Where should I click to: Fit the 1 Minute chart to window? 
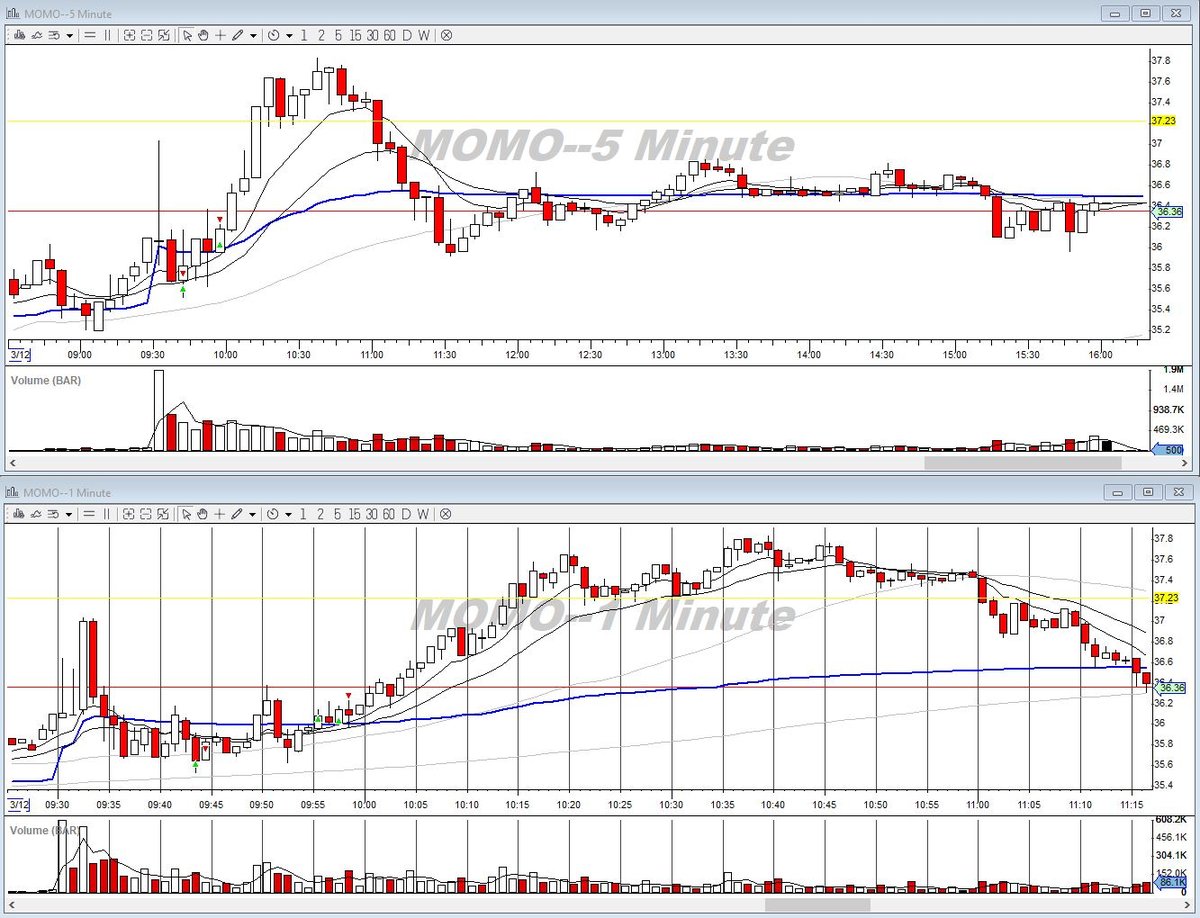164,513
